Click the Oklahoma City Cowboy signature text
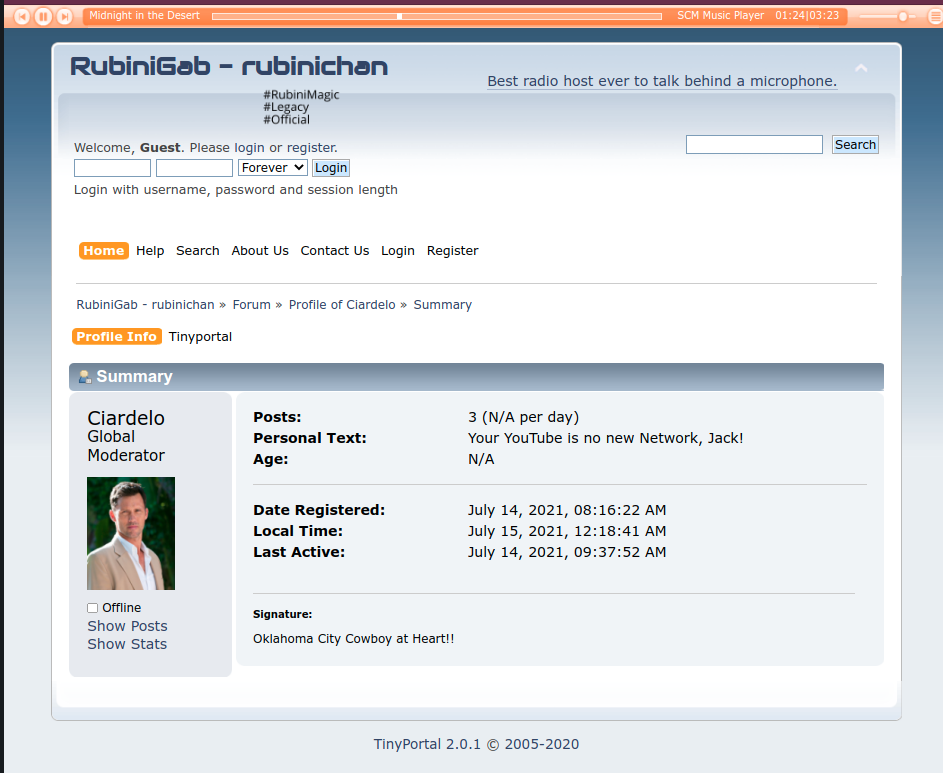 354,639
